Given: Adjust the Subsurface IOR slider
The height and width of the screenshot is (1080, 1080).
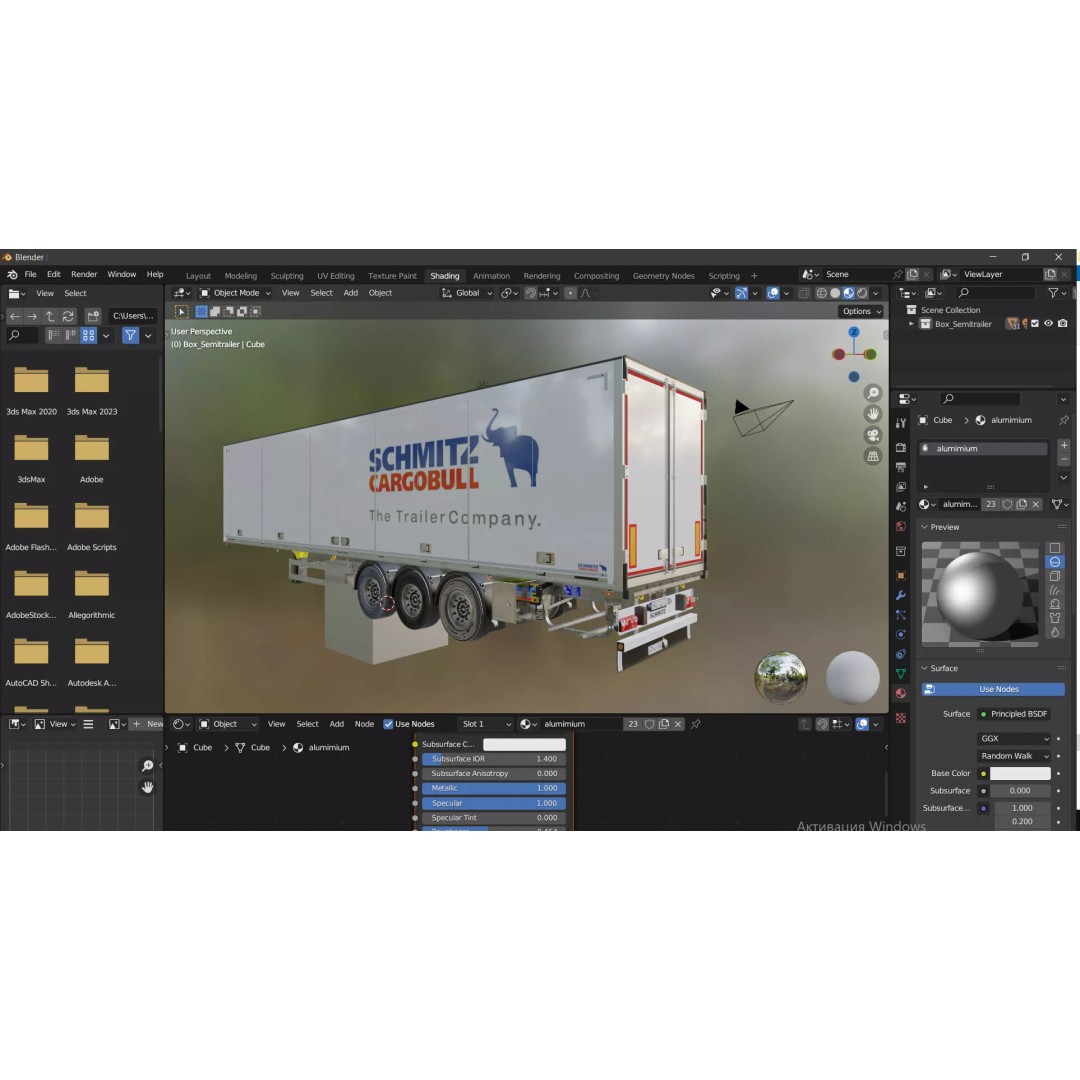Looking at the screenshot, I should pyautogui.click(x=494, y=759).
